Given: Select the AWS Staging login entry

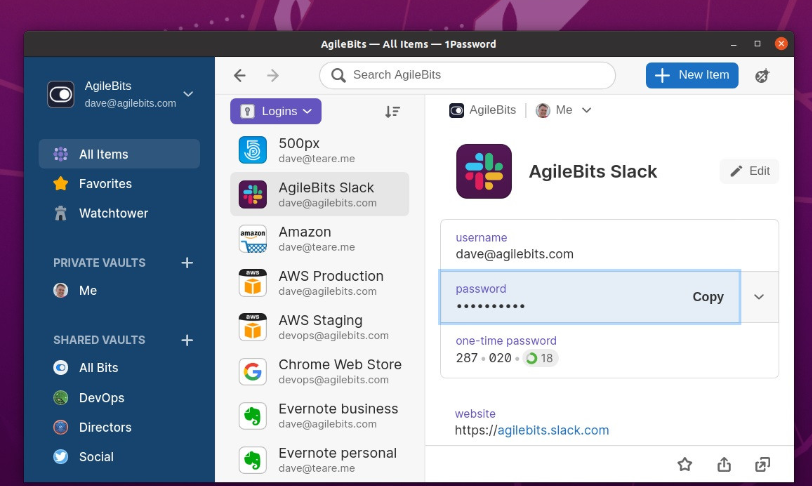Looking at the screenshot, I should (x=320, y=327).
